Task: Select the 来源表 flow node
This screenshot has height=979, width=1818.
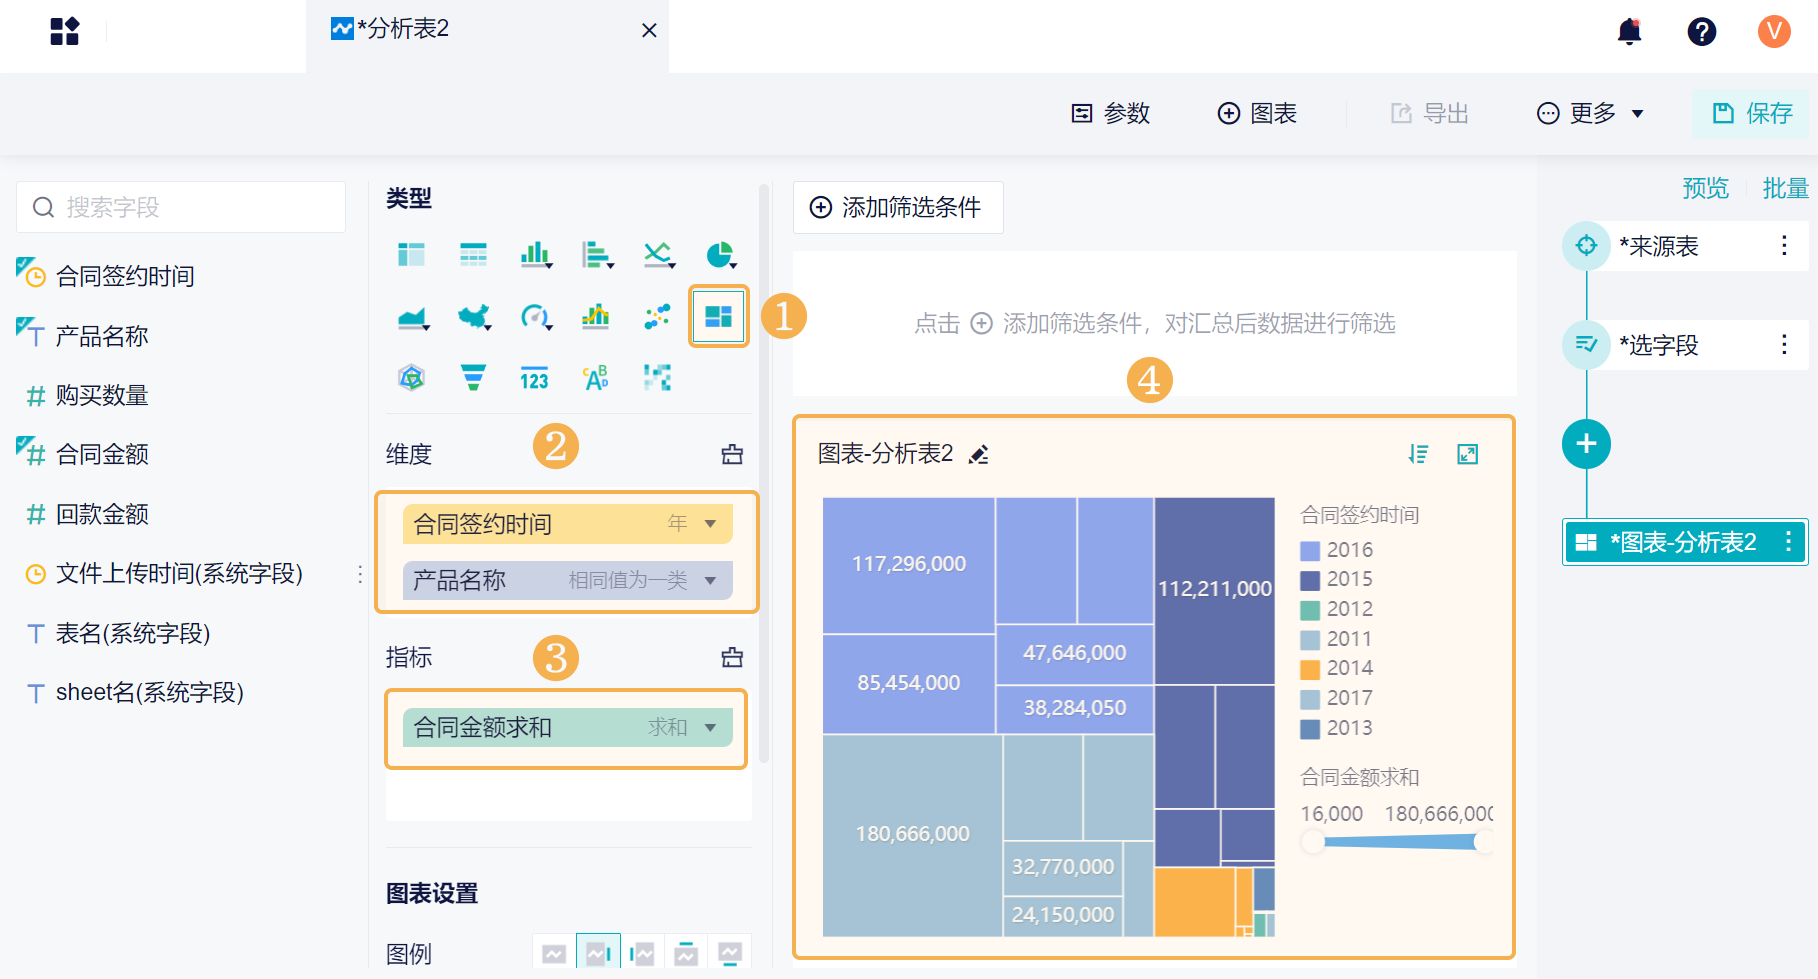Action: 1685,246
